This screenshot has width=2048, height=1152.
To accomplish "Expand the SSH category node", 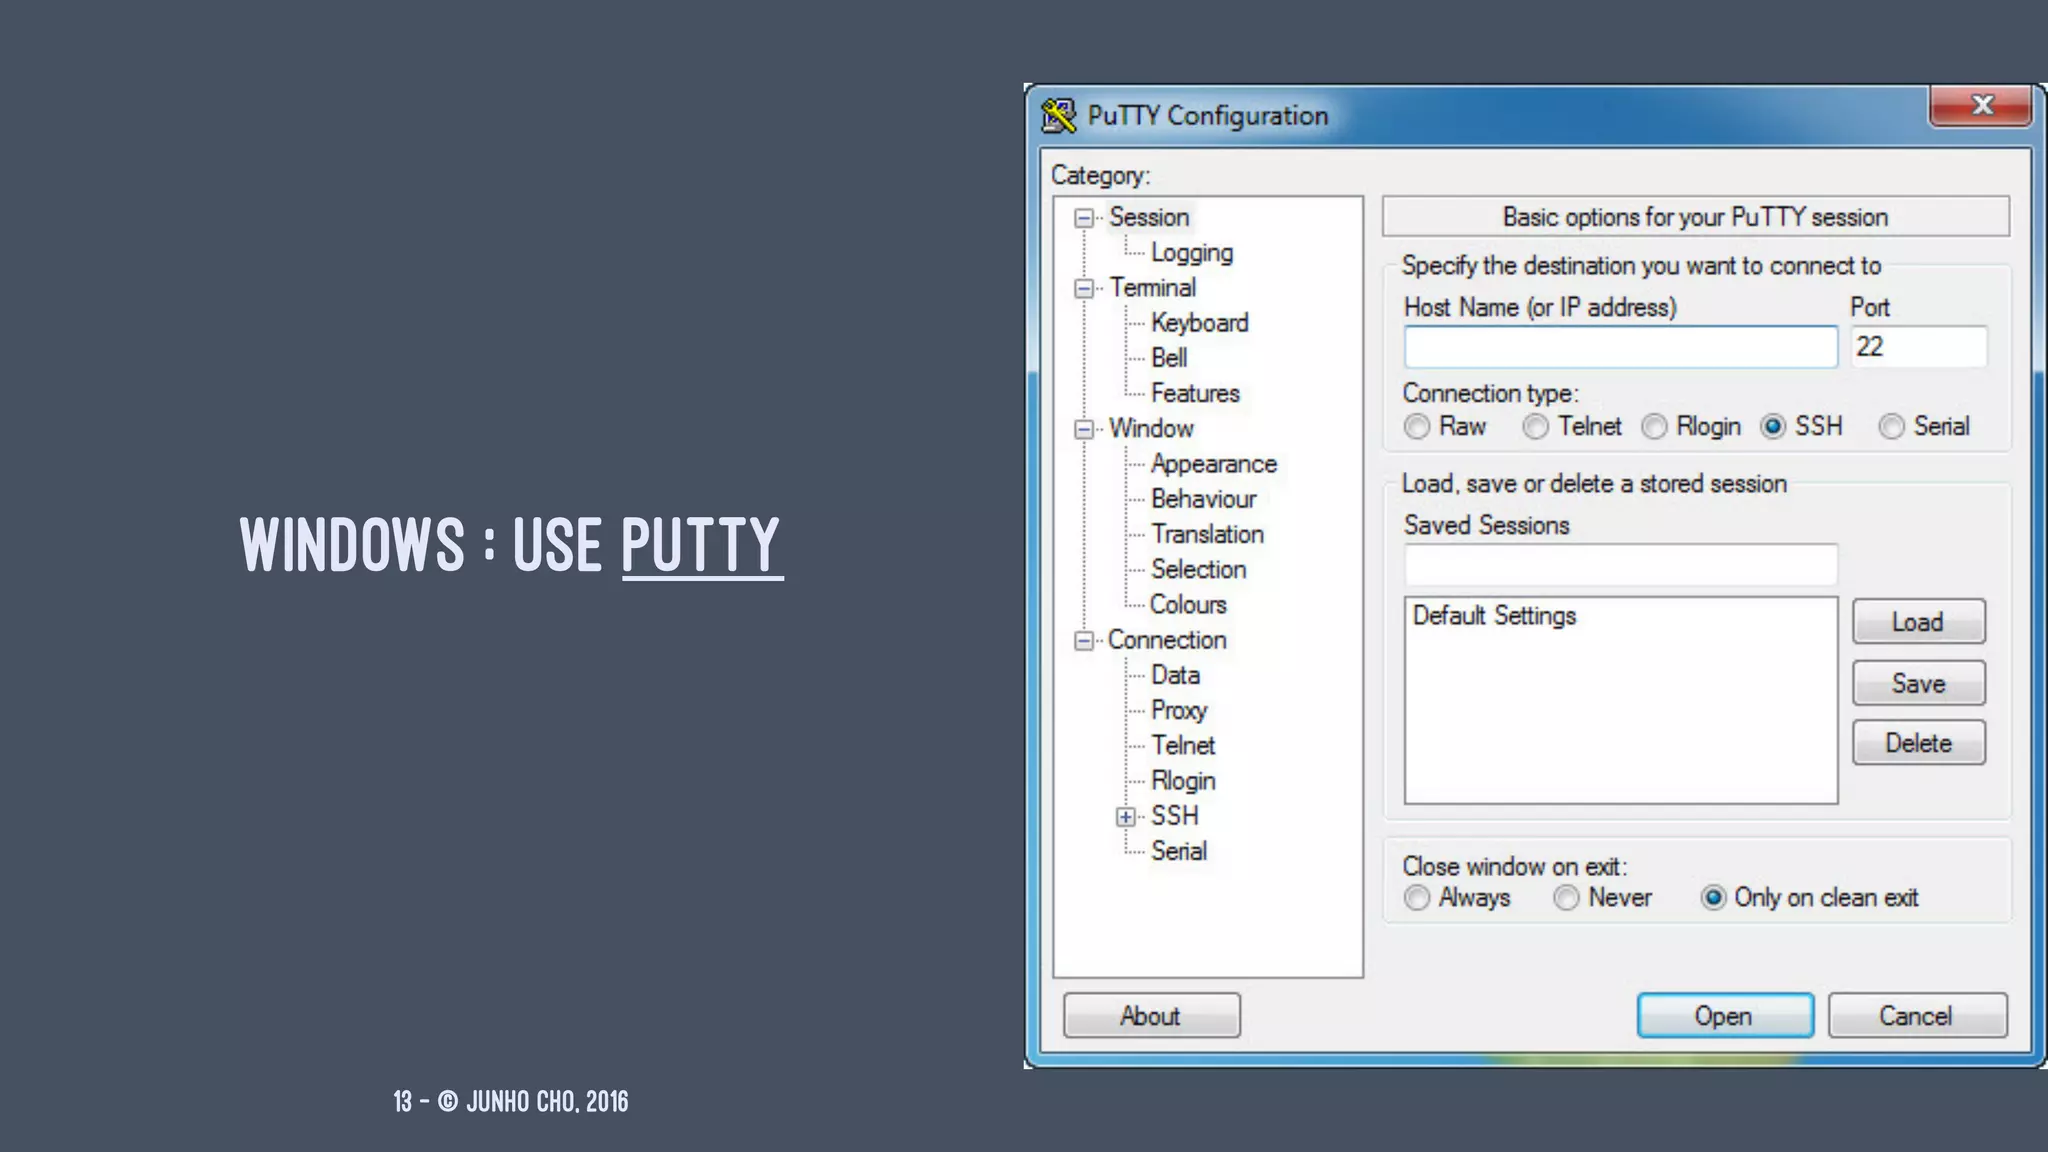I will 1125,817.
